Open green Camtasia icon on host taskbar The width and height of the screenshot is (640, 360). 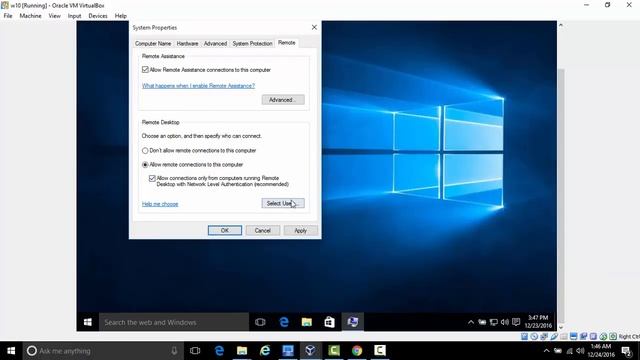click(334, 351)
